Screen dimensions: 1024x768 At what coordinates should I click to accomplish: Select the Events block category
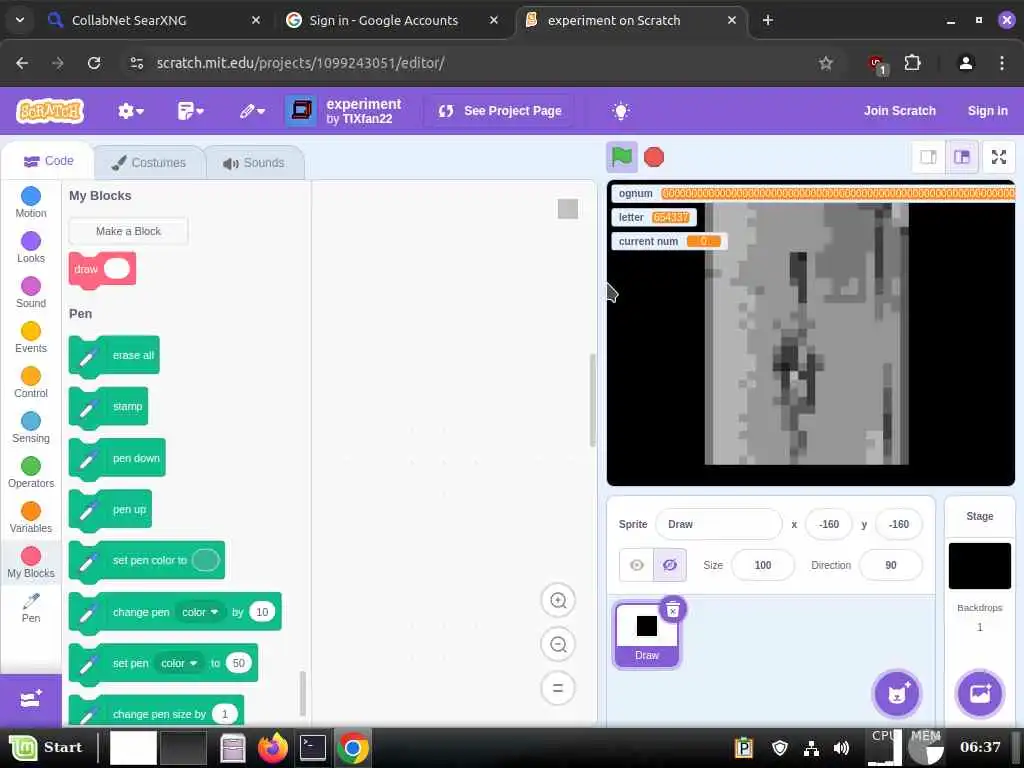click(x=31, y=338)
